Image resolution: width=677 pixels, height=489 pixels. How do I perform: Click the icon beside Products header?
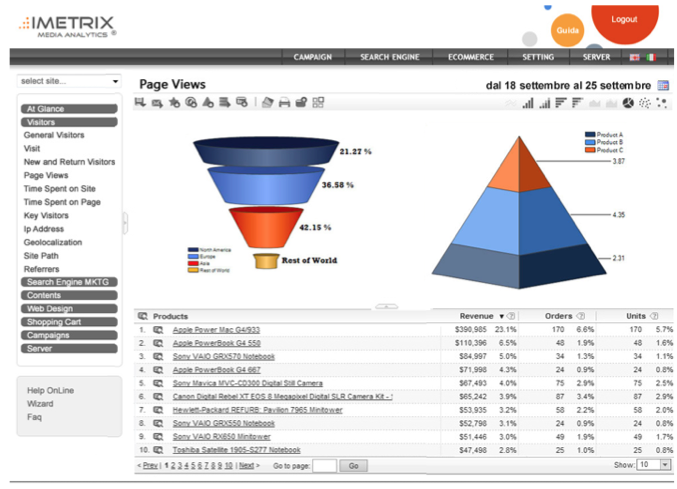click(142, 316)
